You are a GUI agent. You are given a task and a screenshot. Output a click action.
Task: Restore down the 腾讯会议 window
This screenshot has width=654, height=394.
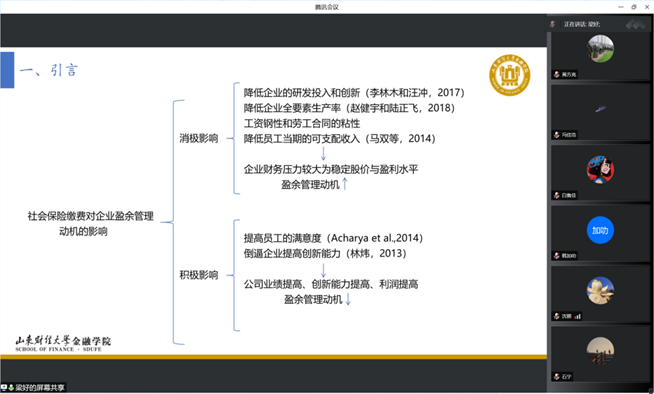[634, 7]
